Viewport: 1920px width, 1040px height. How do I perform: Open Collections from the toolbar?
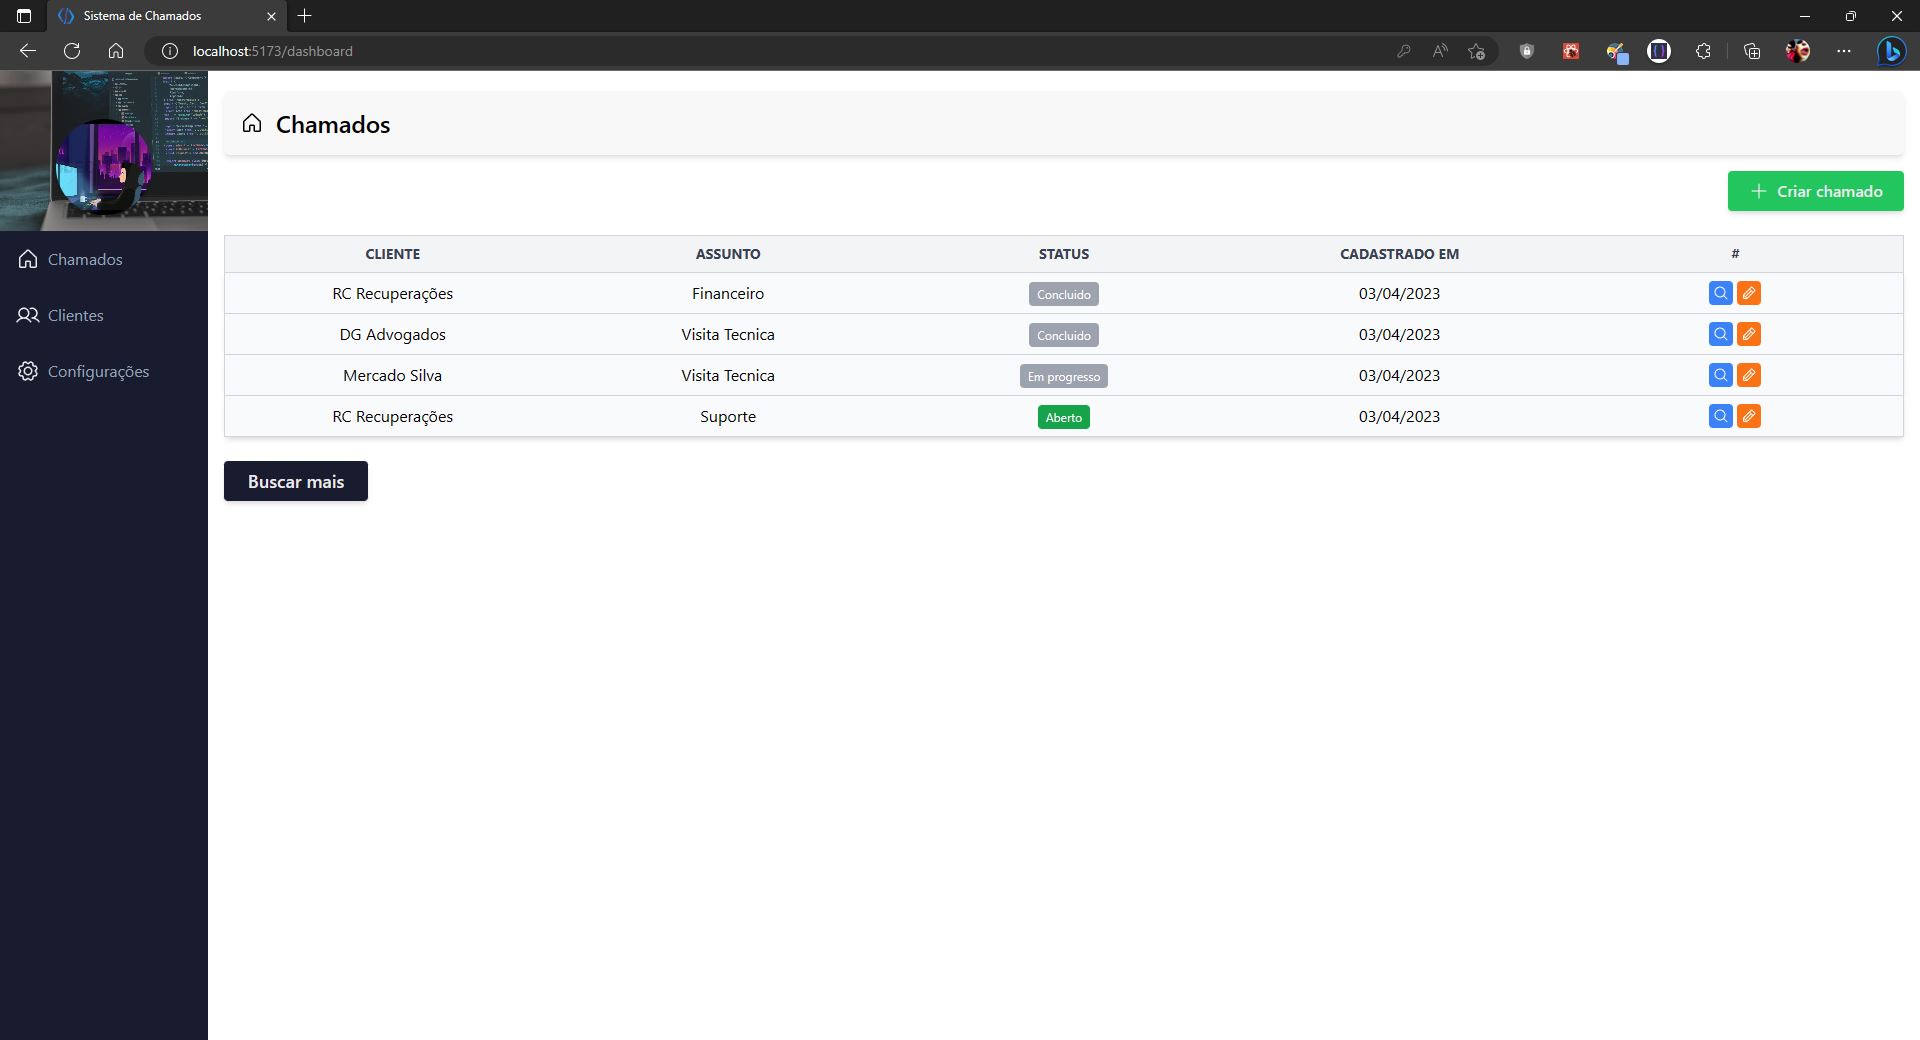1751,51
